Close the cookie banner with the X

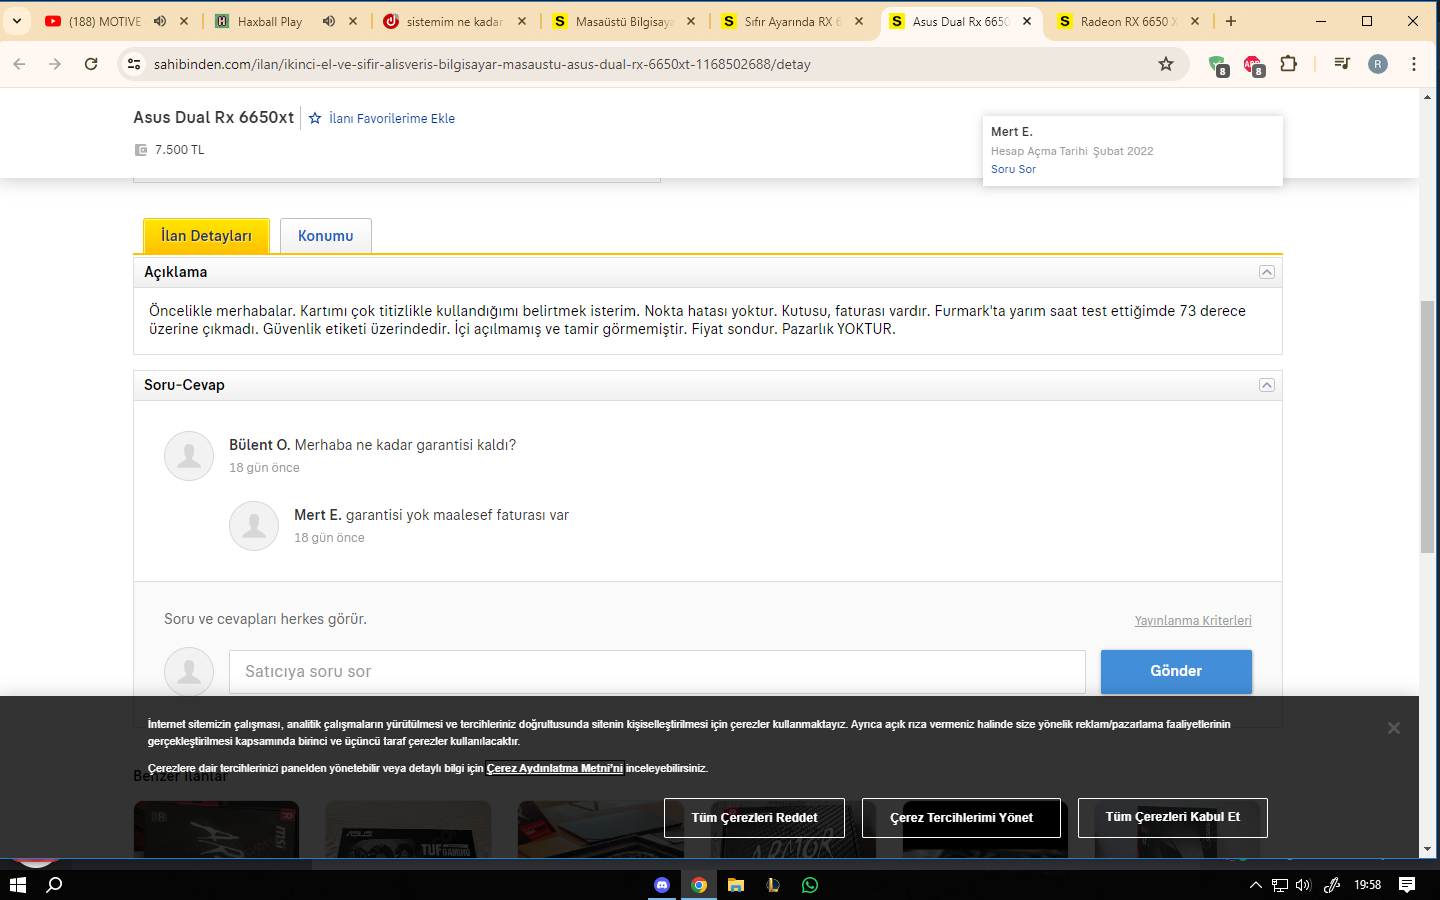[1393, 728]
